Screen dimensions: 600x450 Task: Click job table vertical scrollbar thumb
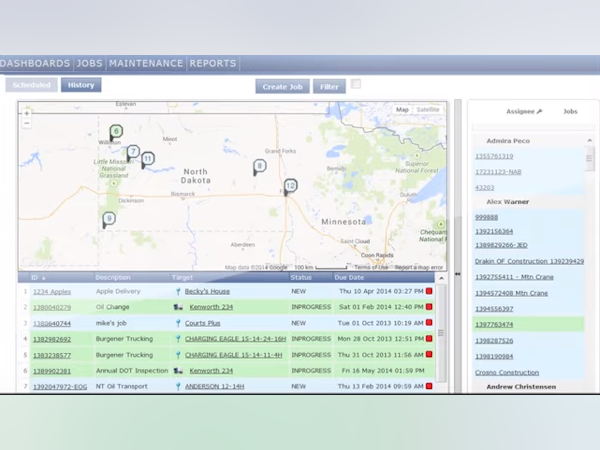pos(441,333)
